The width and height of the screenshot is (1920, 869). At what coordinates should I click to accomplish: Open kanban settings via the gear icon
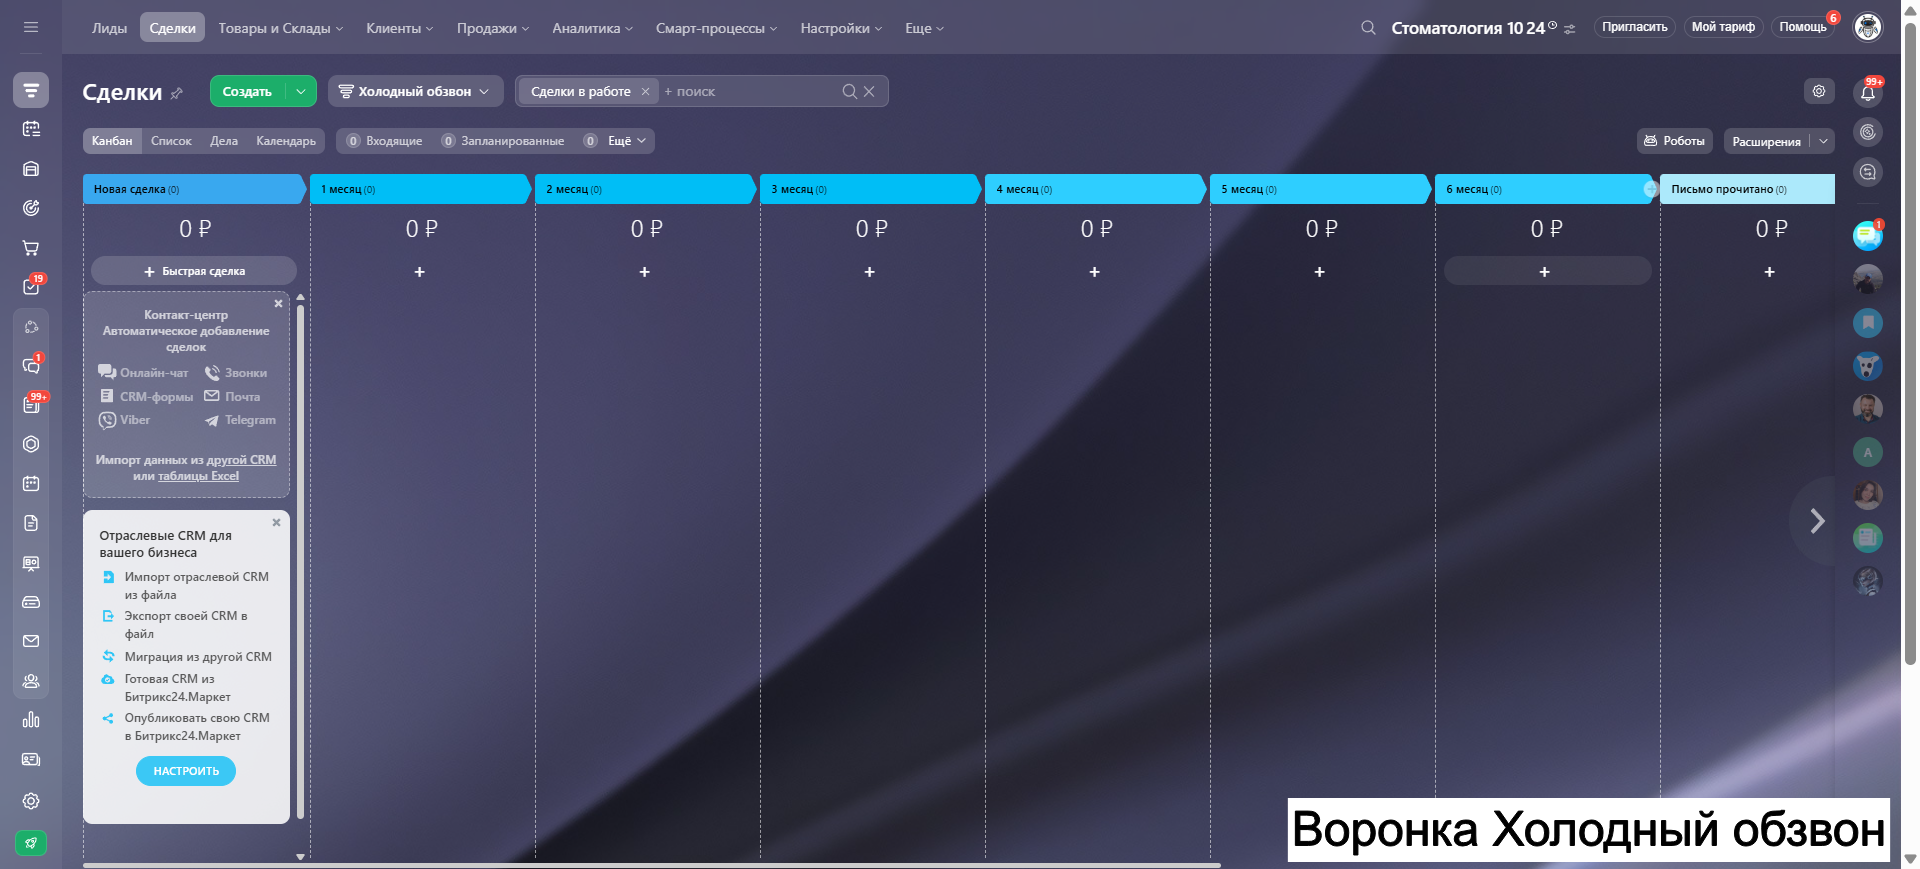1819,91
